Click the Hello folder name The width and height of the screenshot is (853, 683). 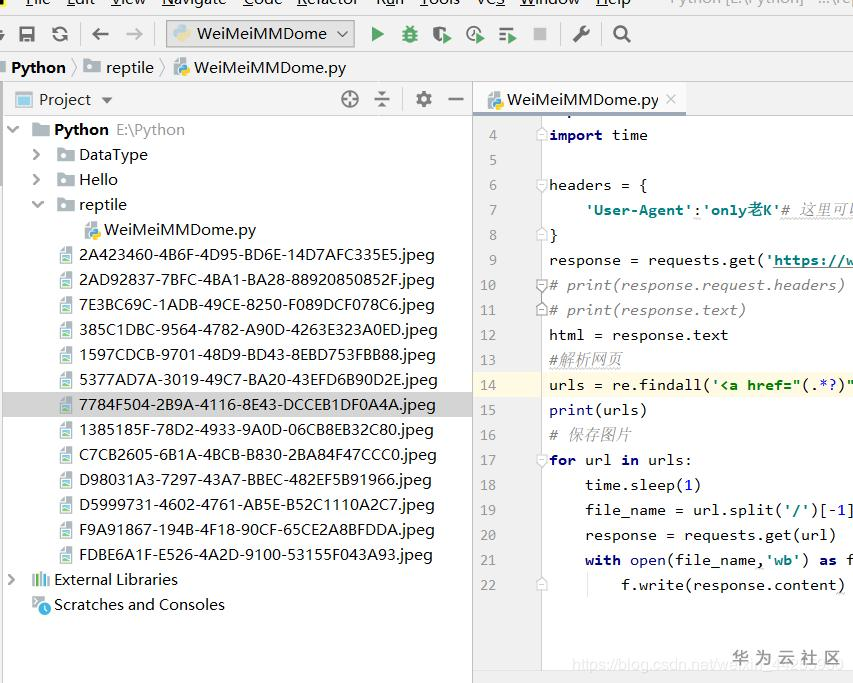point(98,179)
